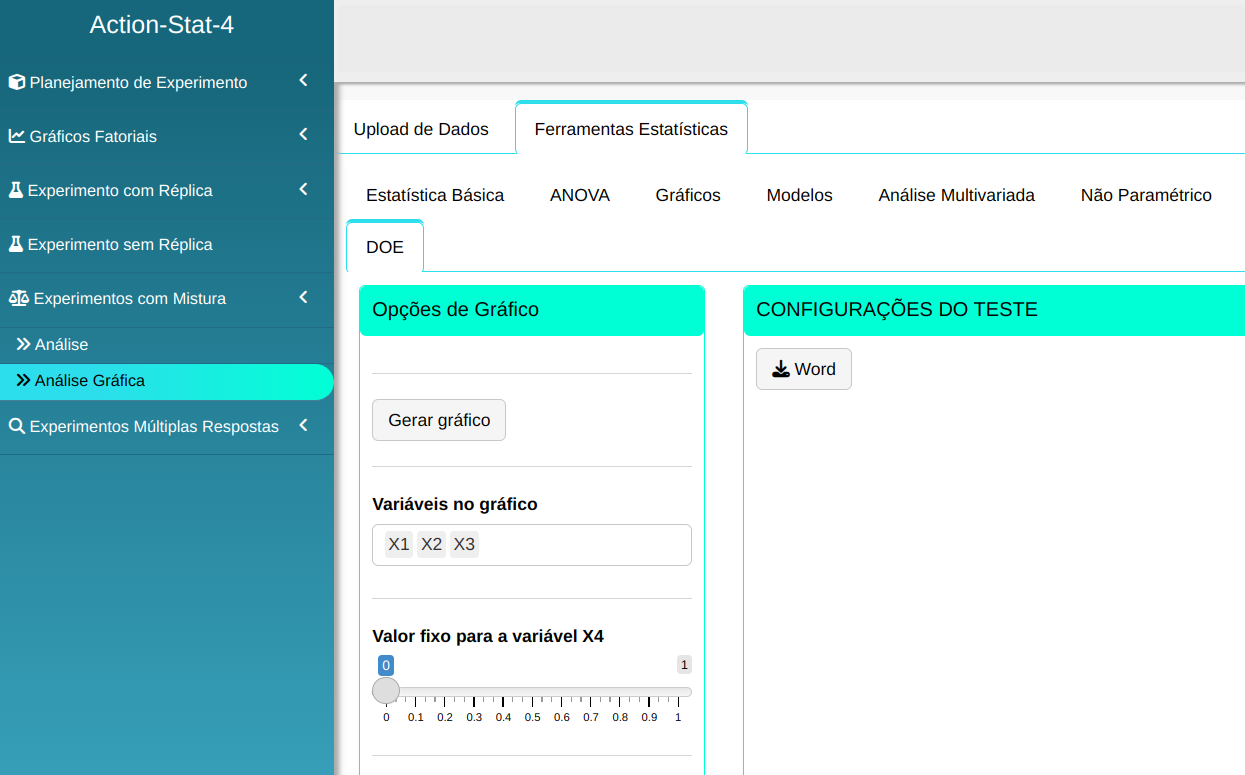Screen dimensions: 1245x775
Task: Open the Análise submenu link
Action: [61, 344]
